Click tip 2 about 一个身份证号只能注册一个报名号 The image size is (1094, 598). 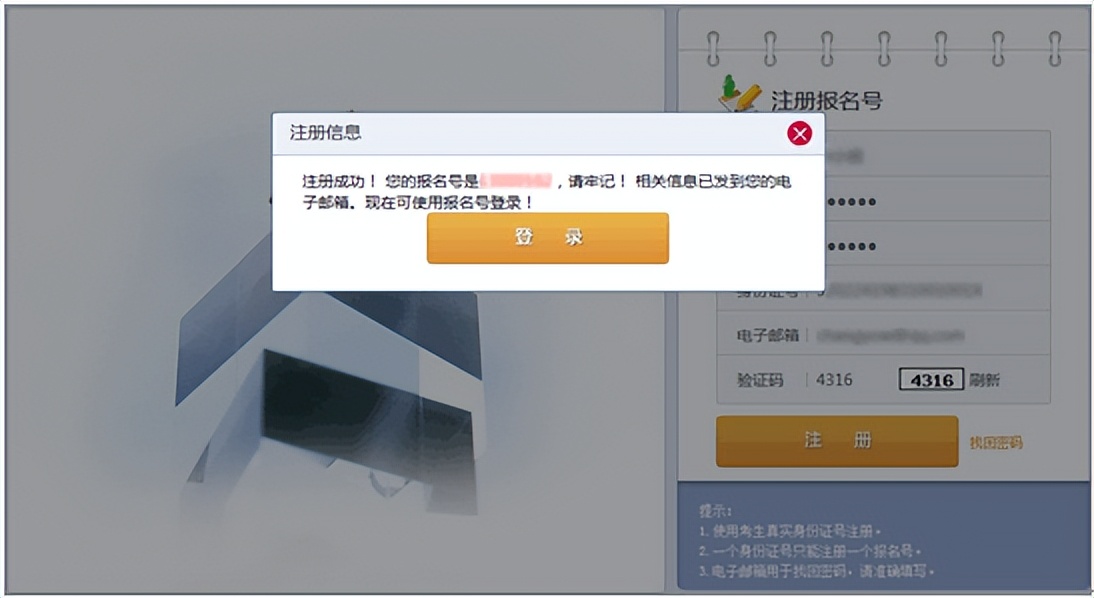point(810,551)
